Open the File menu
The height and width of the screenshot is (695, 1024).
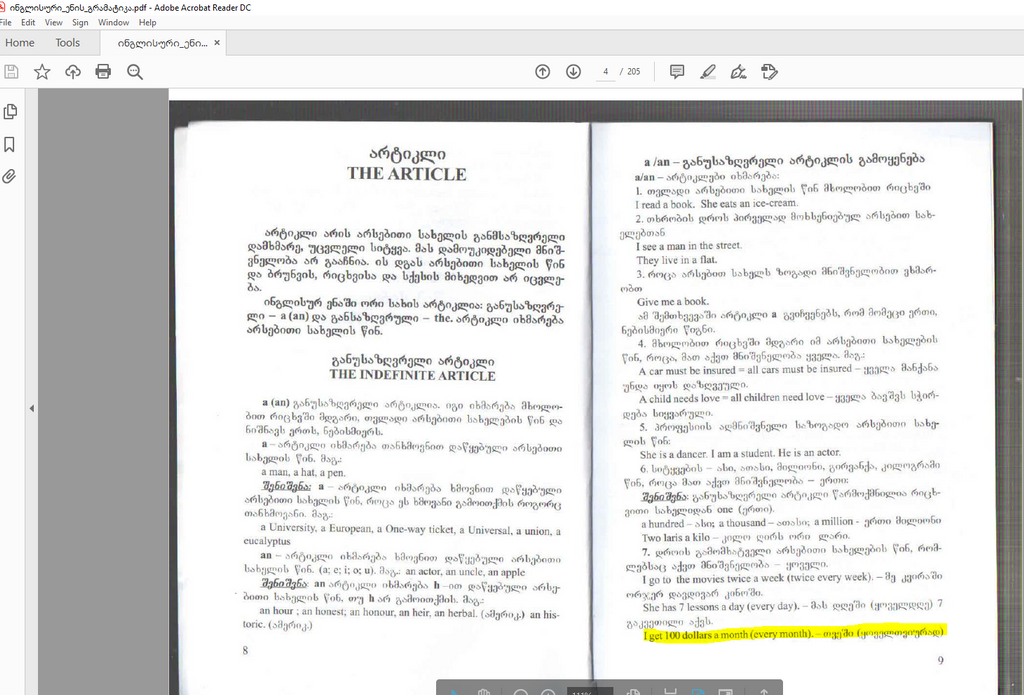5,22
